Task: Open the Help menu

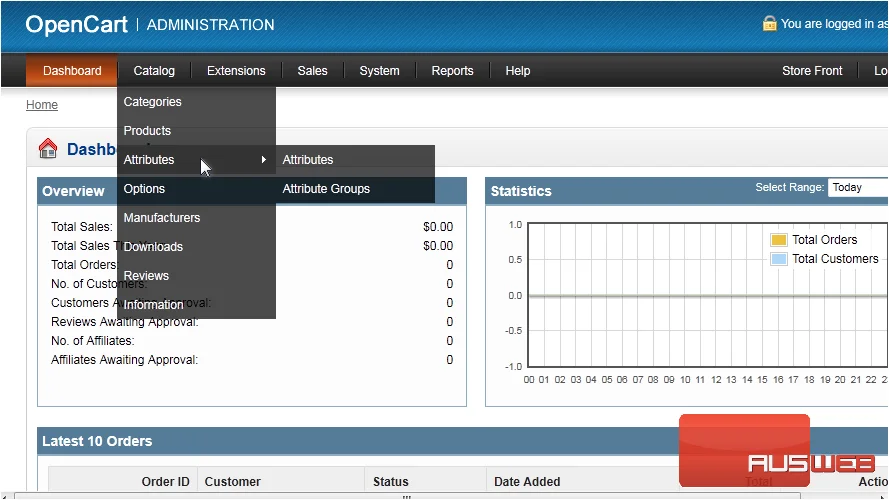Action: pos(518,71)
